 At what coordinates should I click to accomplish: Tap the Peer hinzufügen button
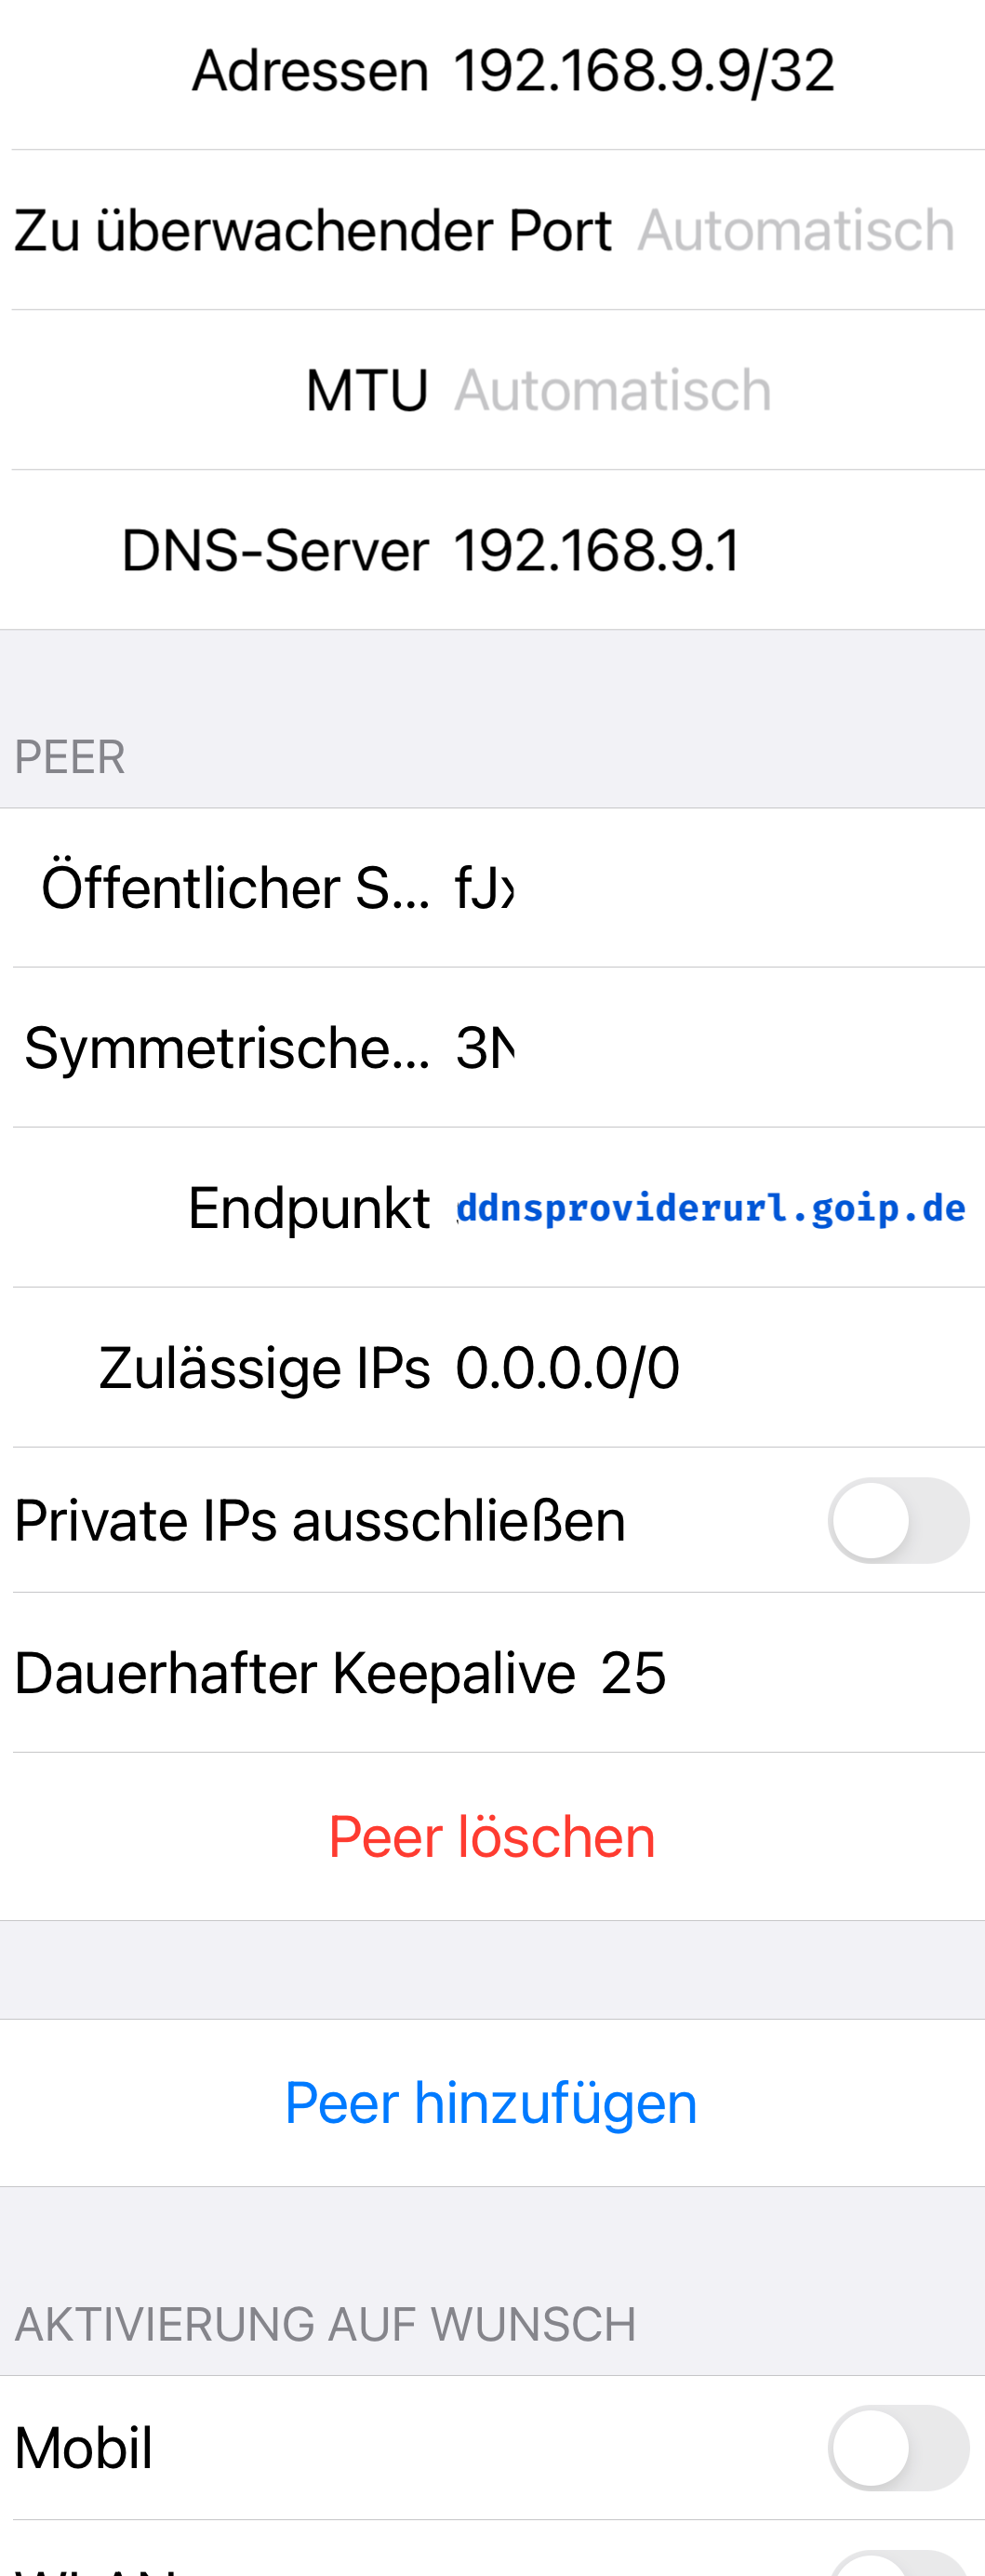(x=492, y=2102)
